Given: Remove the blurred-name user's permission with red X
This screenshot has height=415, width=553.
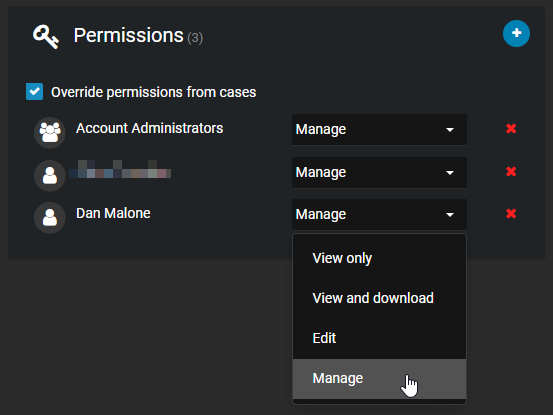Looking at the screenshot, I should coord(511,172).
